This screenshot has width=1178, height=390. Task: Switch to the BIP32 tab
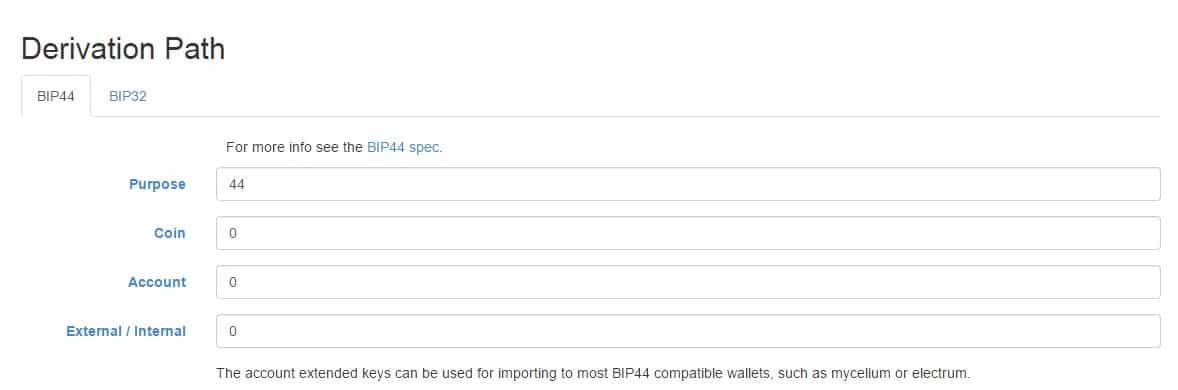pyautogui.click(x=128, y=96)
